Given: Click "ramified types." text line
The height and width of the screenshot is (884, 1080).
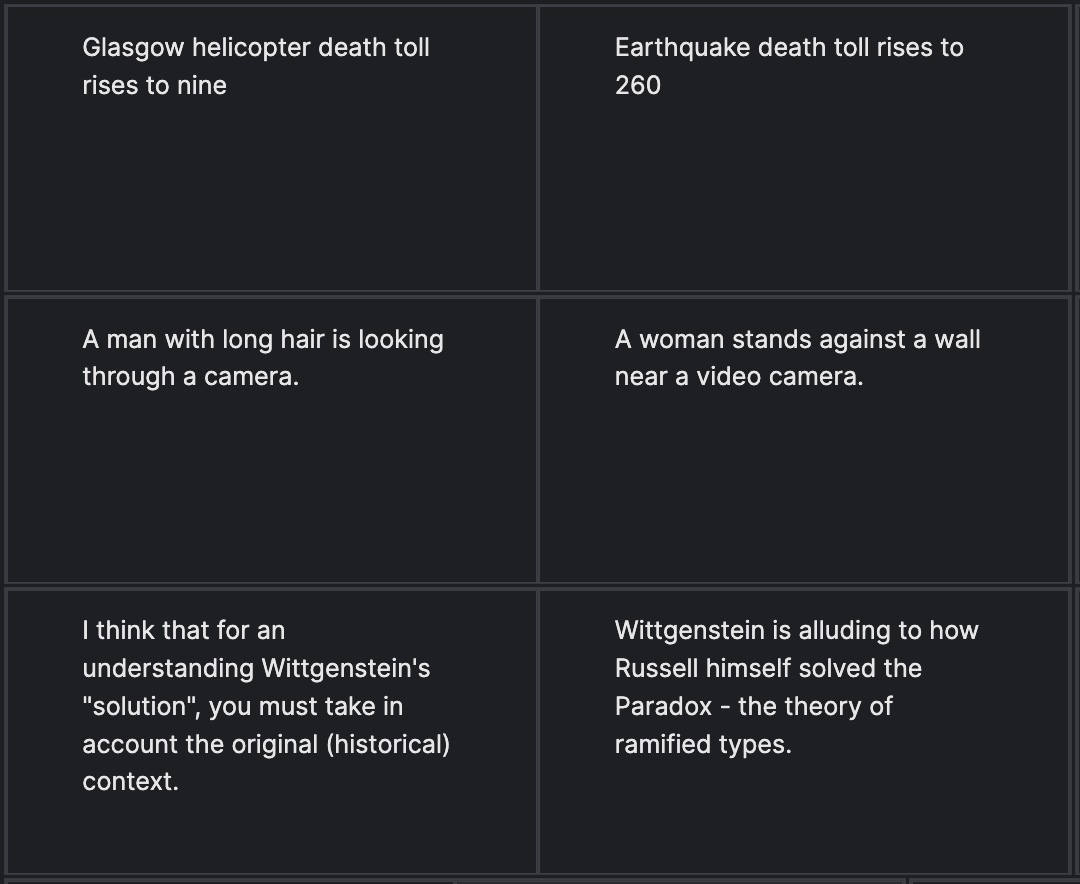Looking at the screenshot, I should 702,745.
